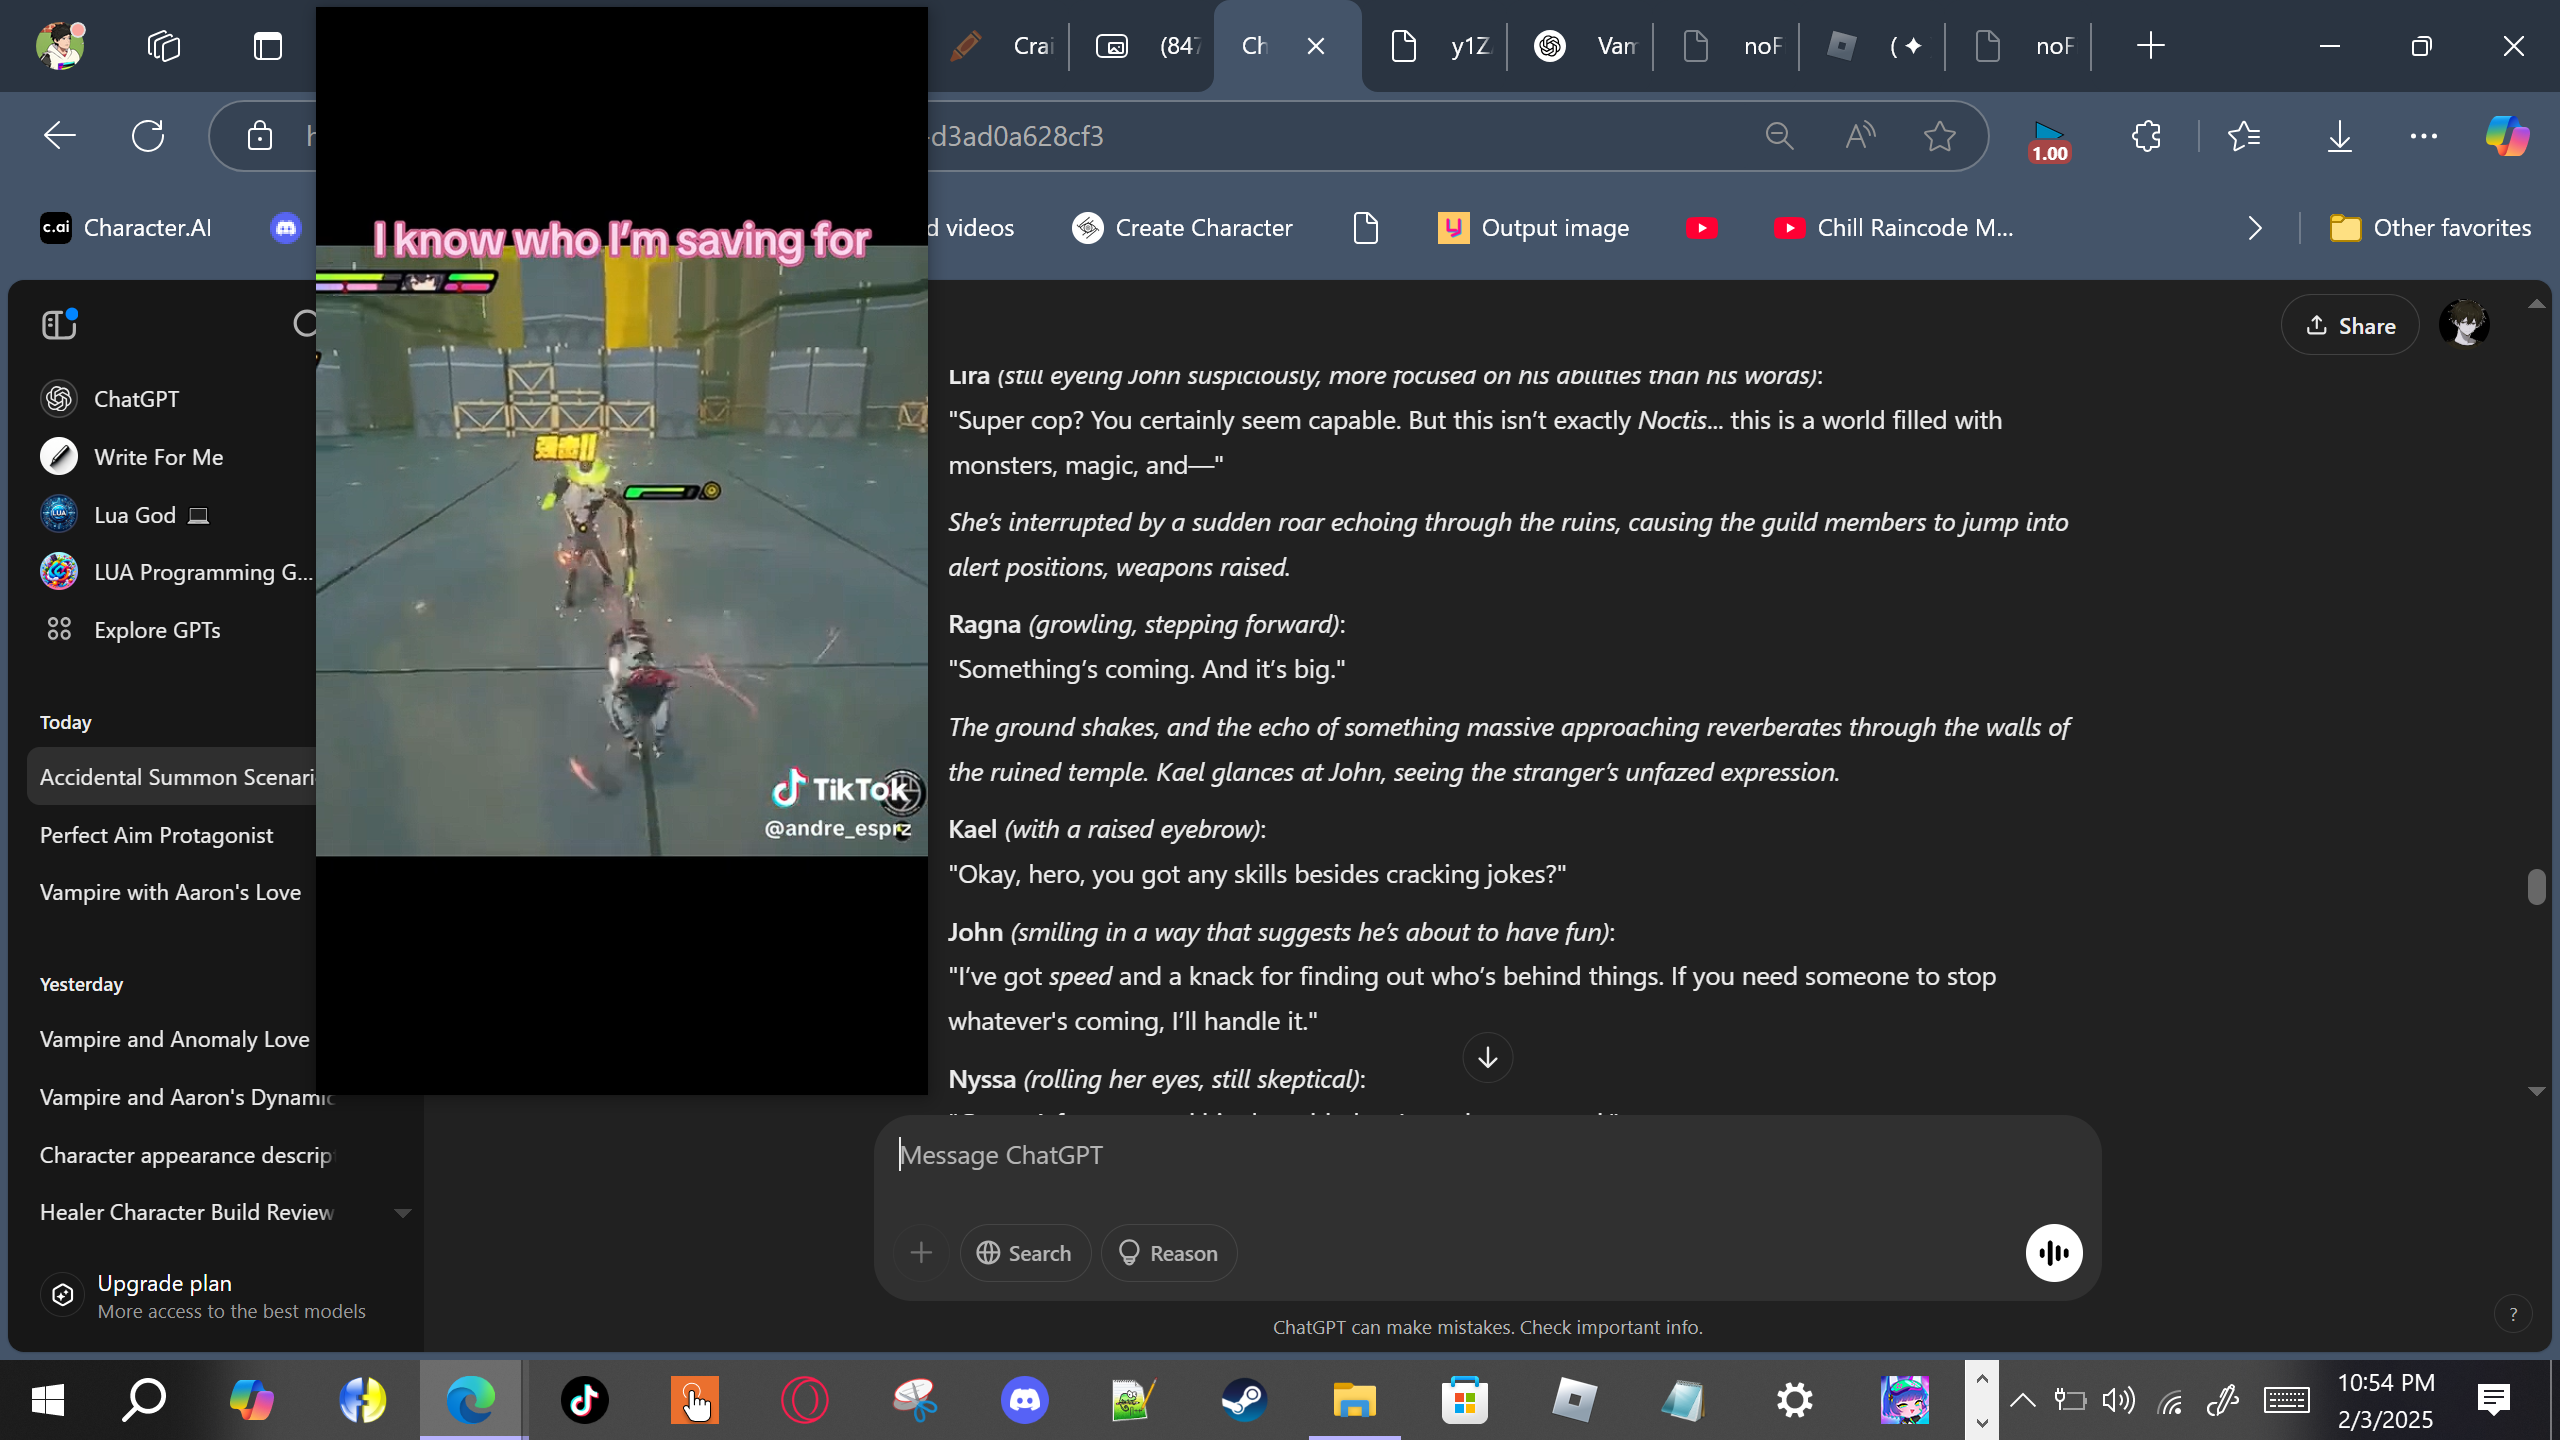Click Upgrade plan
Image resolution: width=2560 pixels, height=1440 pixels.
coord(205,1296)
